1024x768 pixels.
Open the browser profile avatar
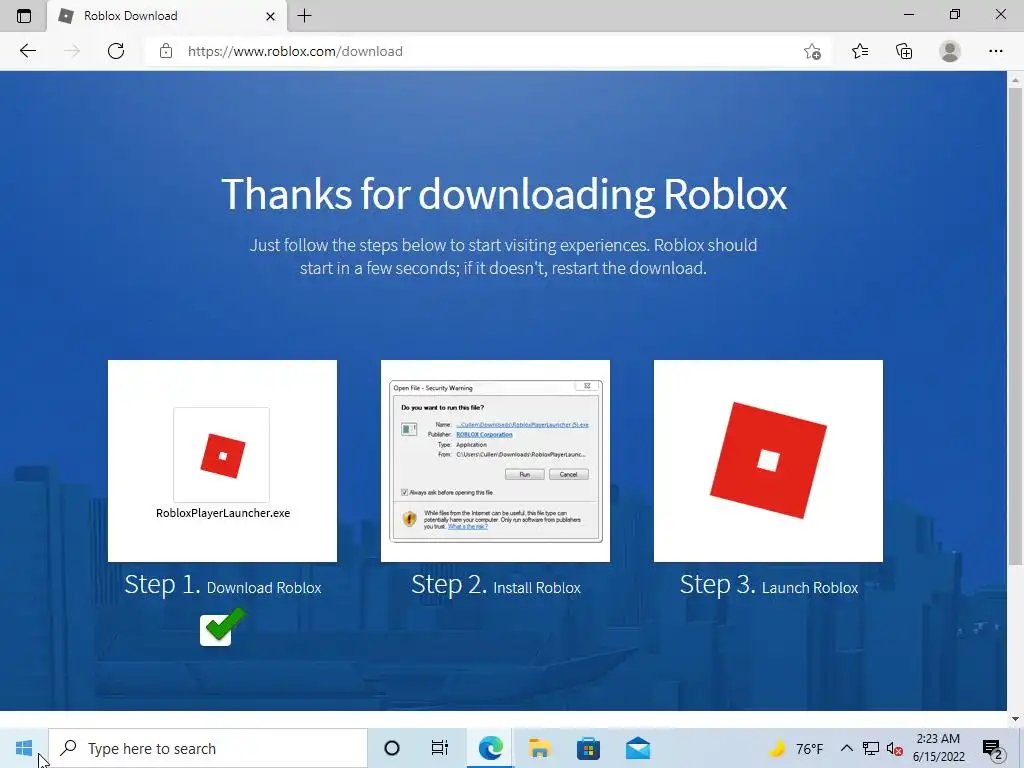click(x=950, y=51)
